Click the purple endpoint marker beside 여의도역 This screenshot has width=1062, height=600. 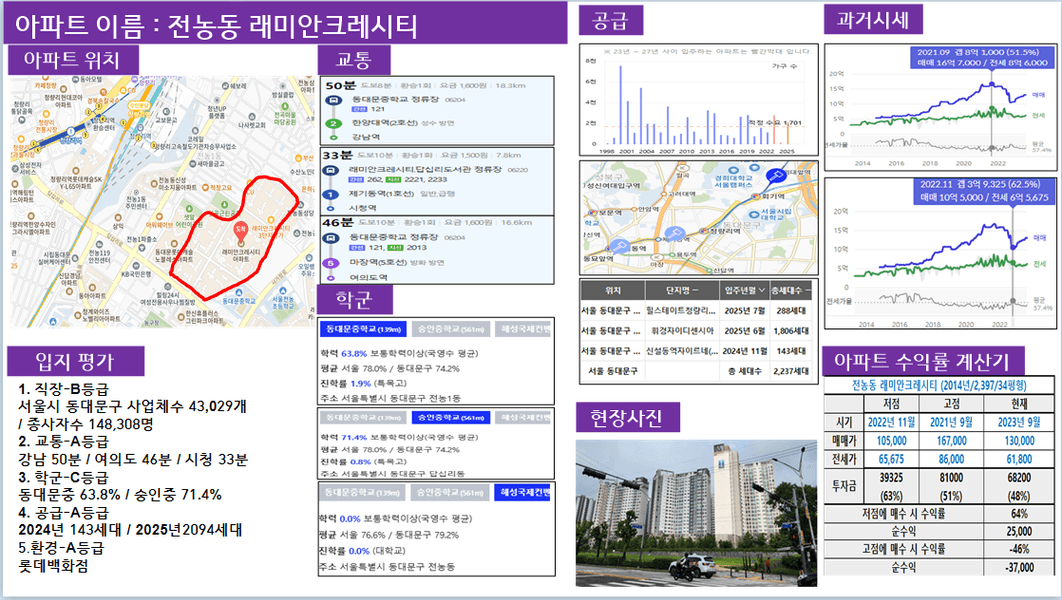point(331,278)
